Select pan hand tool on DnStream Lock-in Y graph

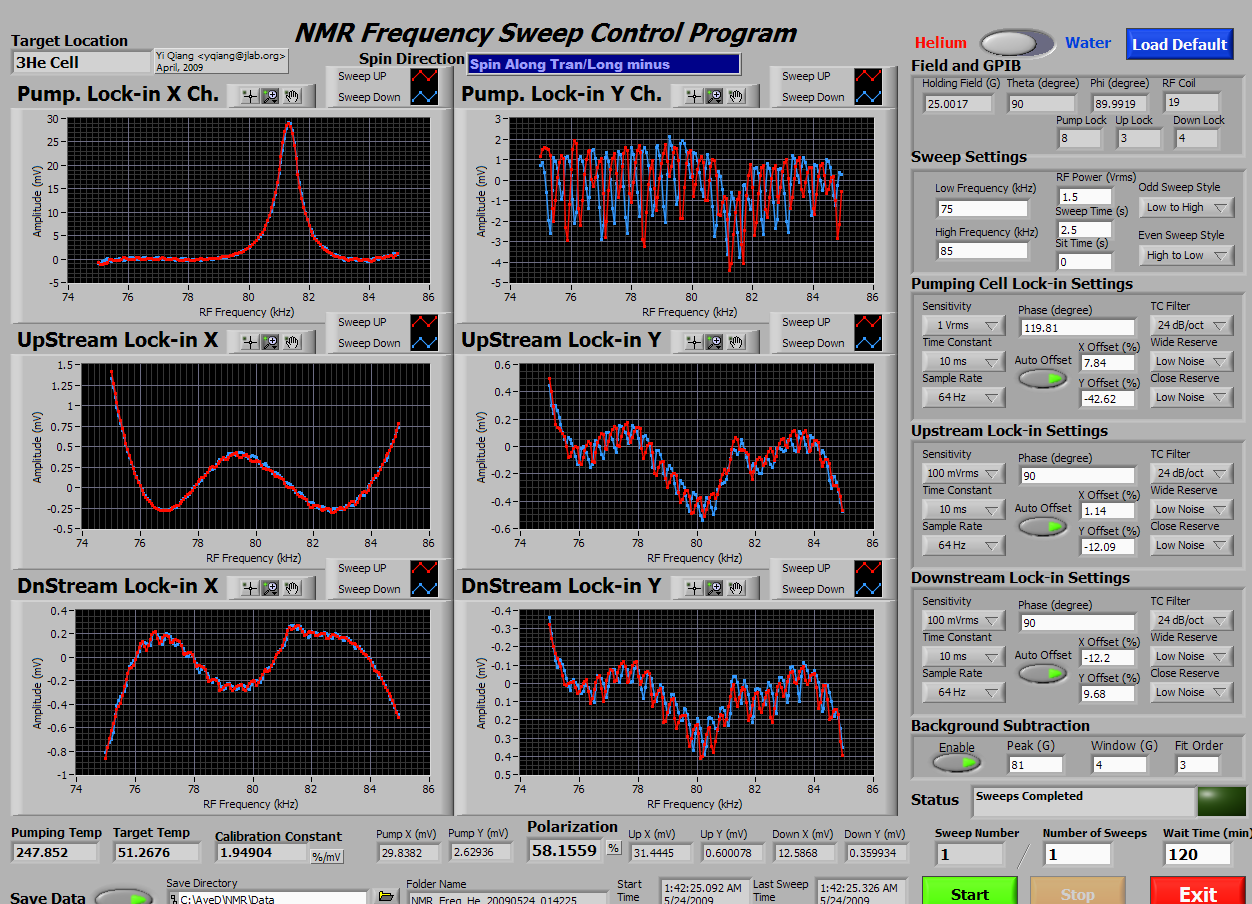coord(738,588)
